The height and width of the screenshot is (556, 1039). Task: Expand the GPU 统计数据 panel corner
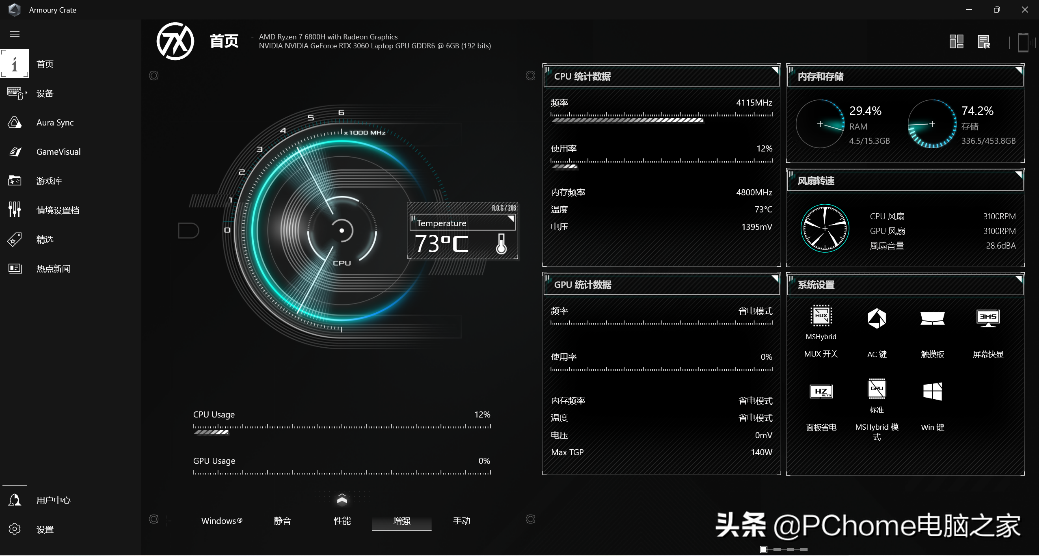tap(775, 278)
